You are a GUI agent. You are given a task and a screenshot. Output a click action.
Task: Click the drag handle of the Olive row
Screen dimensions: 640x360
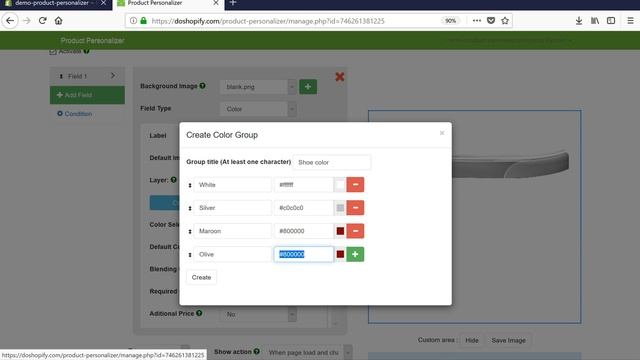click(x=190, y=255)
